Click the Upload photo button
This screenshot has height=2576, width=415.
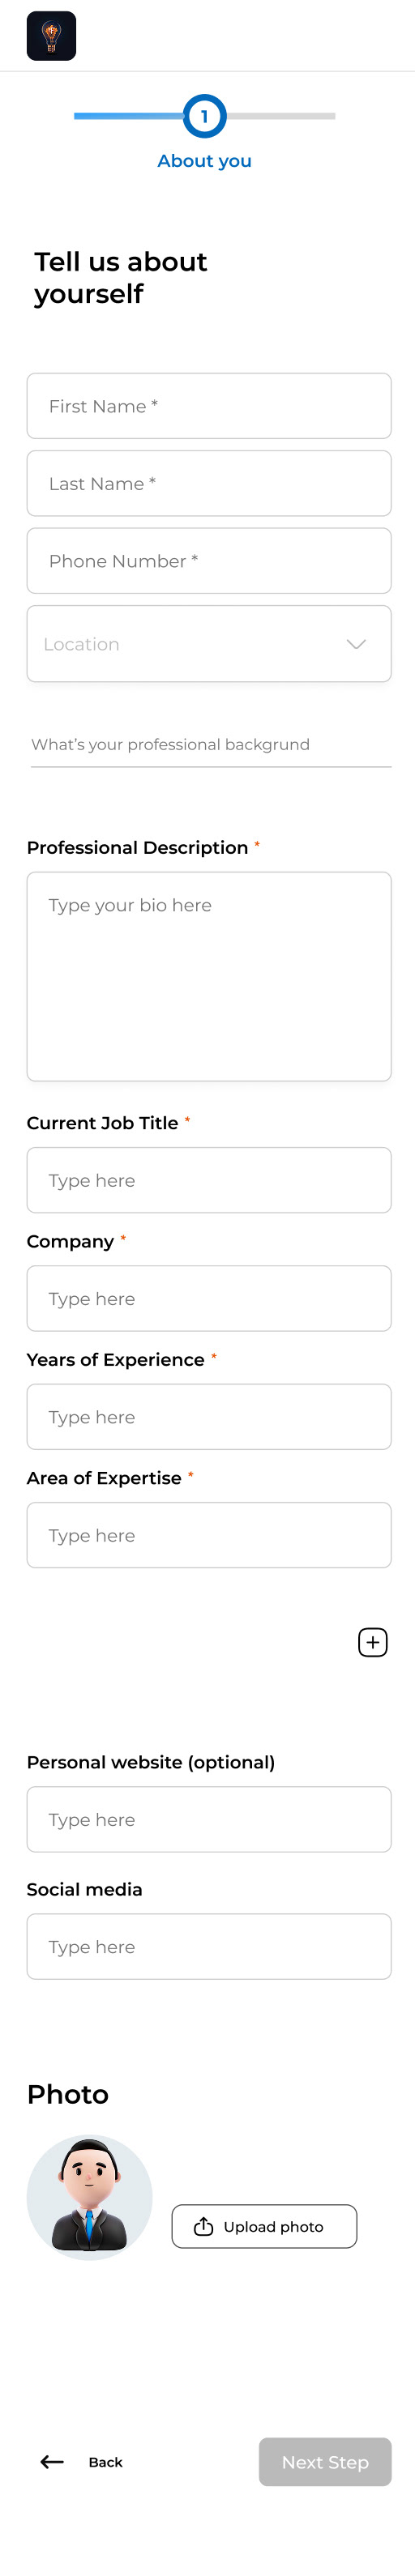click(x=264, y=2226)
